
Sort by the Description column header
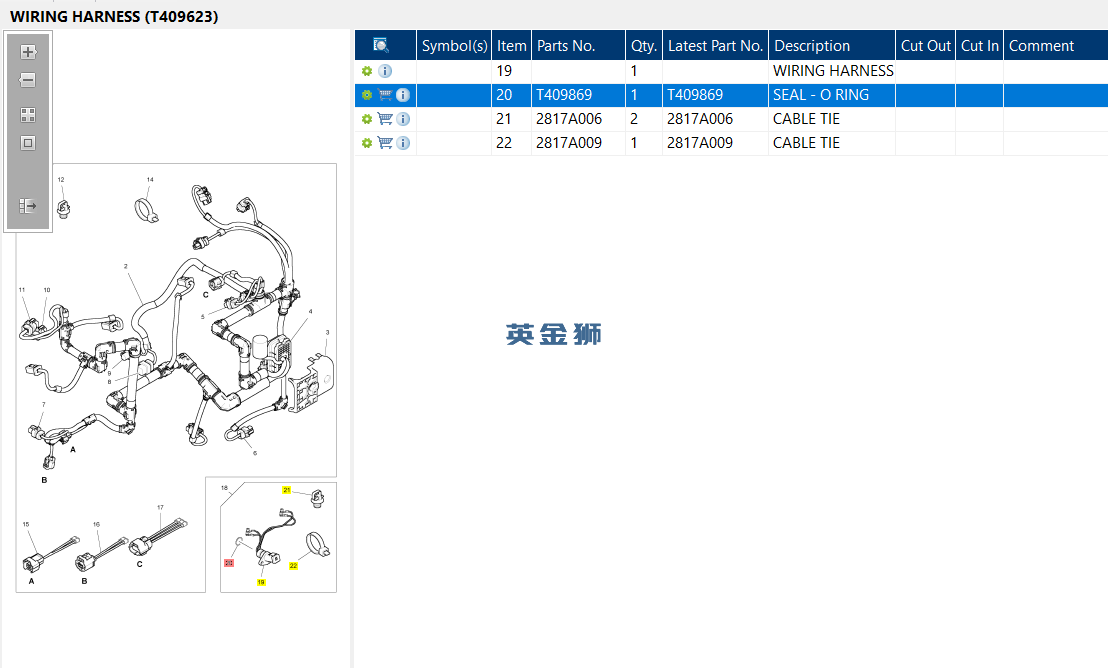coord(832,45)
